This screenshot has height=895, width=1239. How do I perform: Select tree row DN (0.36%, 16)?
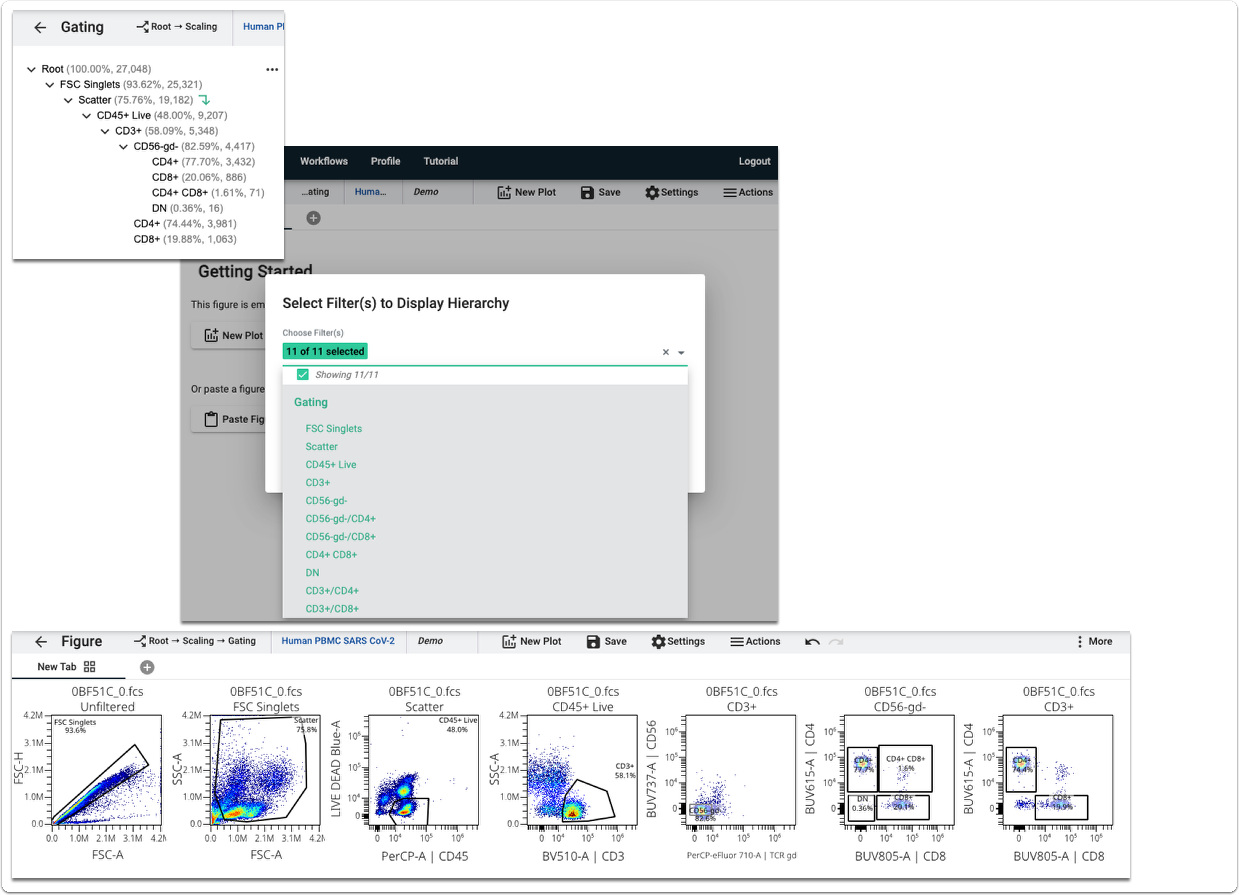coord(187,208)
